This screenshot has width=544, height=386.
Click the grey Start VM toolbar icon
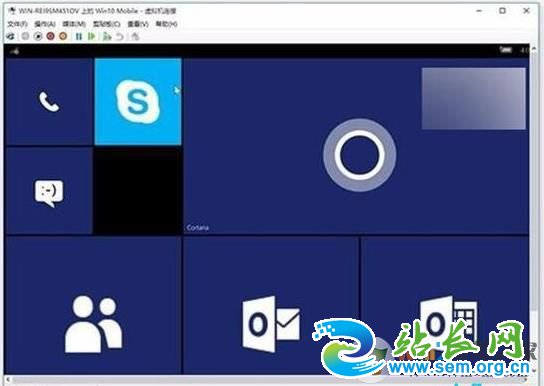click(x=25, y=36)
